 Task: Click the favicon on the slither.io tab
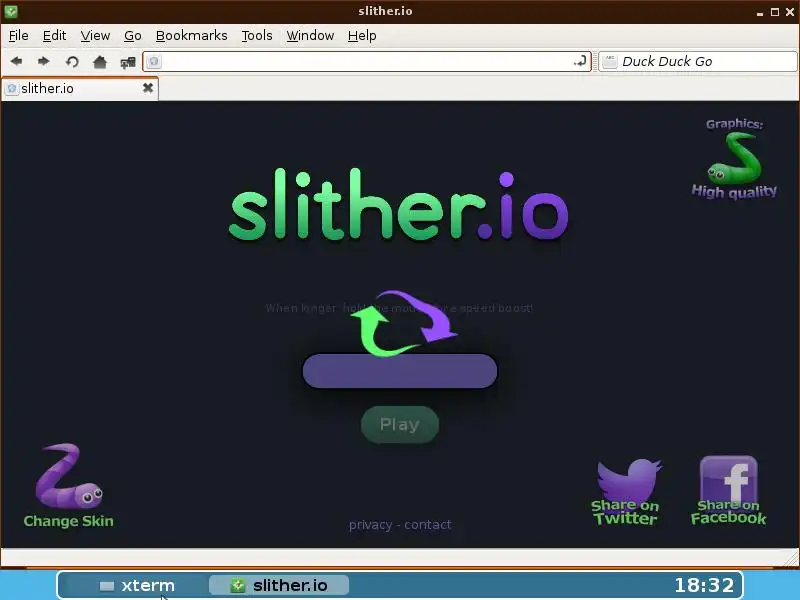tap(12, 88)
